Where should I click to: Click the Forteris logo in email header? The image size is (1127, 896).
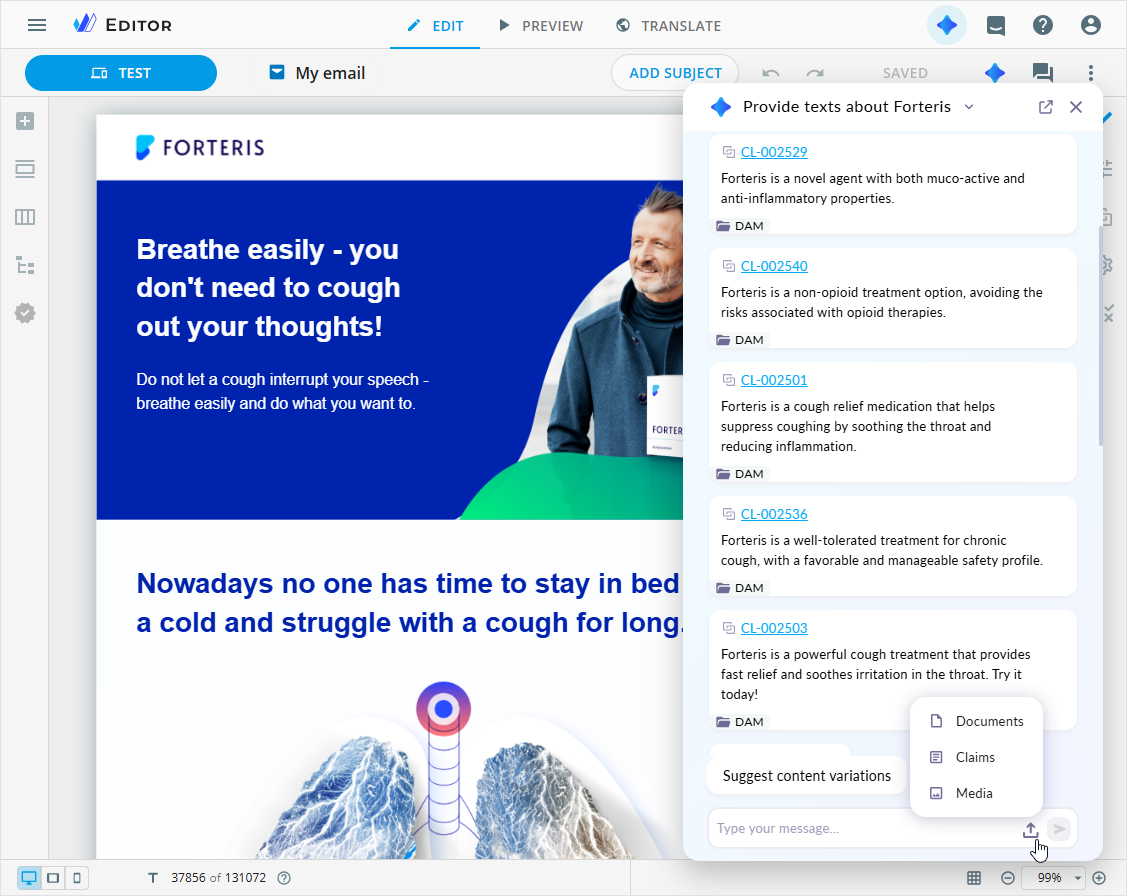tap(200, 147)
